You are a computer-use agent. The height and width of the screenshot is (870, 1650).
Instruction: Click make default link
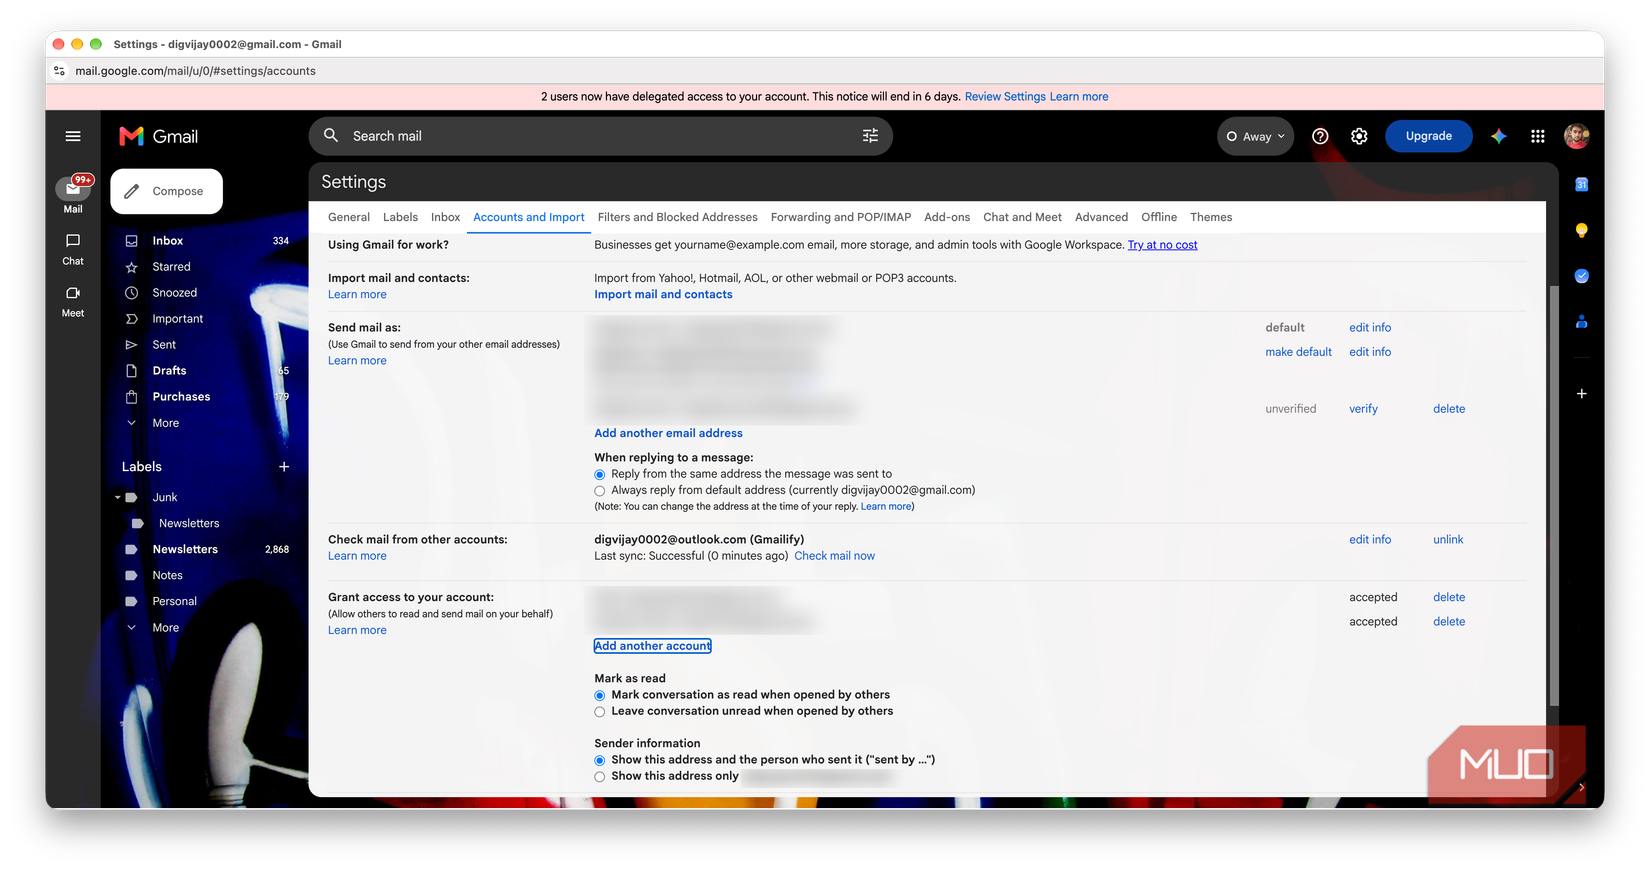point(1298,352)
